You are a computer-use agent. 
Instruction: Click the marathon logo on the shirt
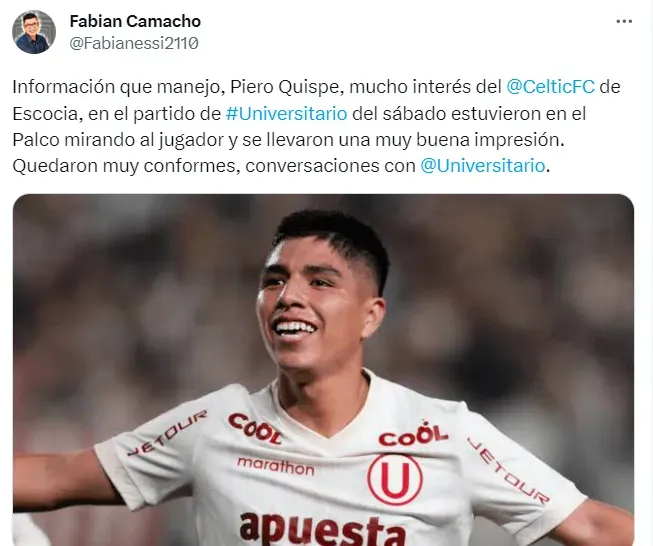click(276, 466)
